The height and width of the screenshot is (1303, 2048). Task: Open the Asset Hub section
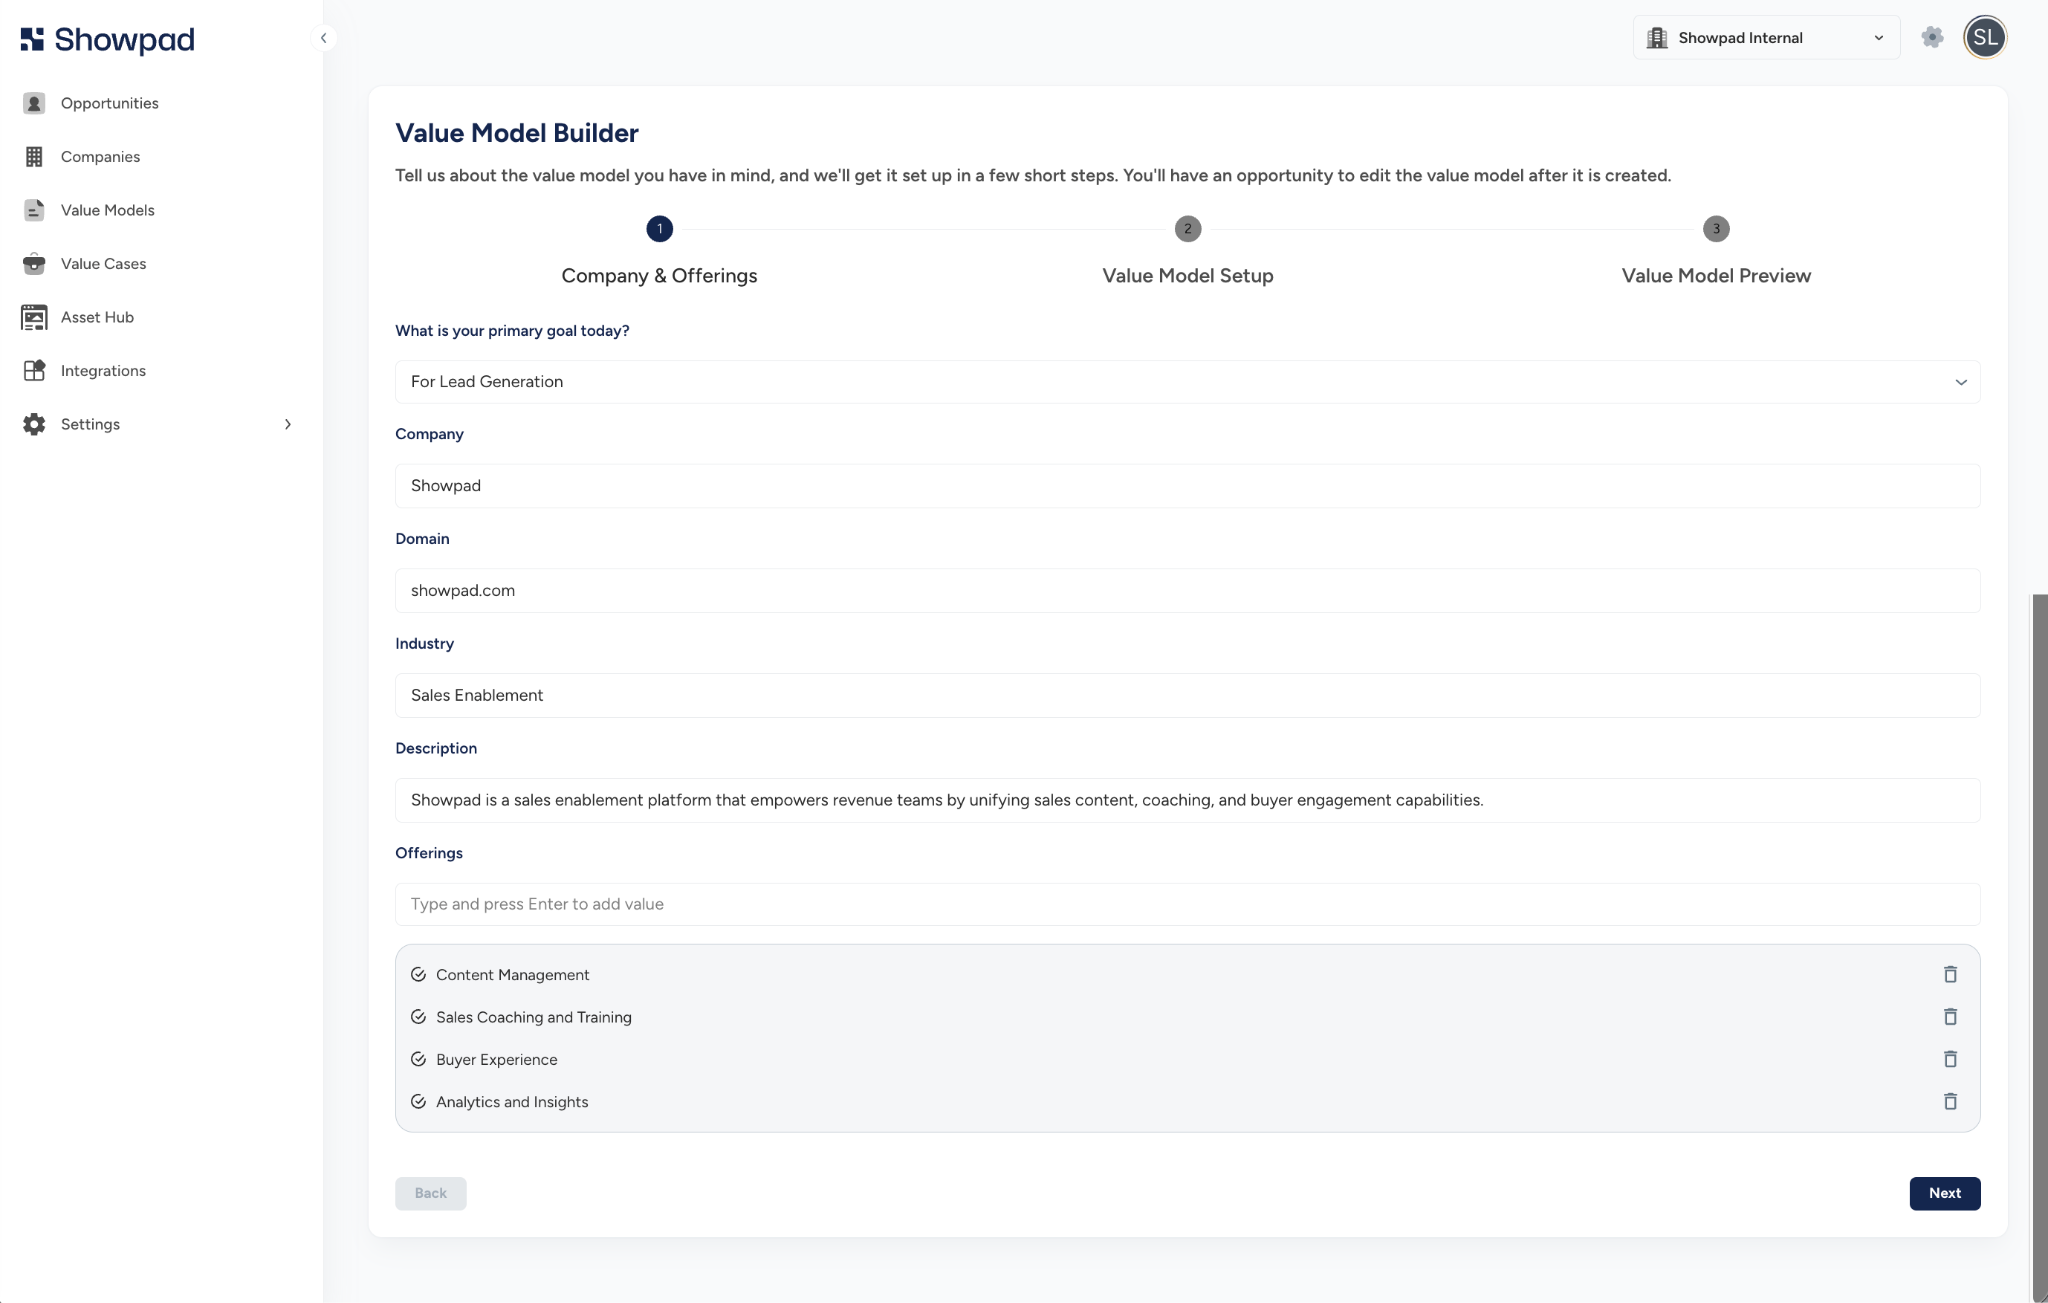(x=97, y=317)
